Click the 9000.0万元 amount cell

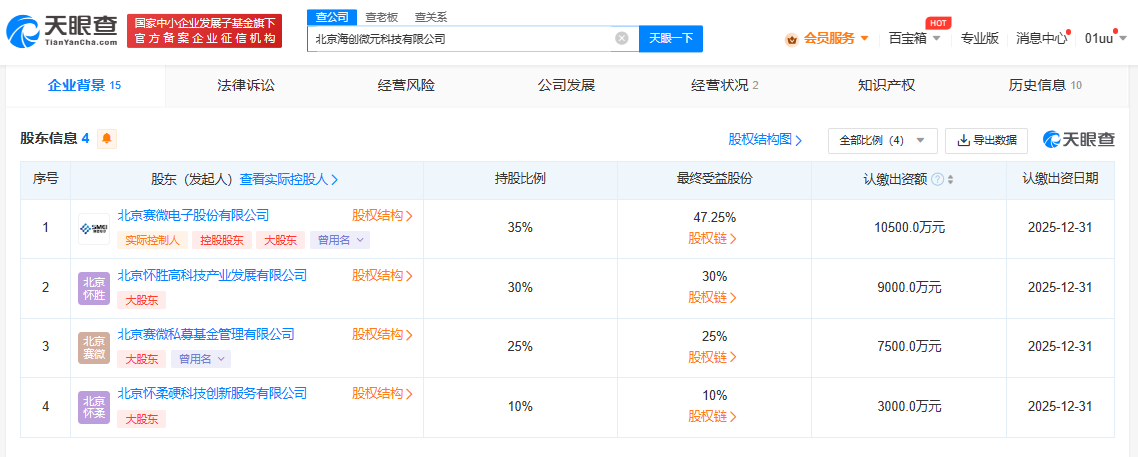(909, 287)
